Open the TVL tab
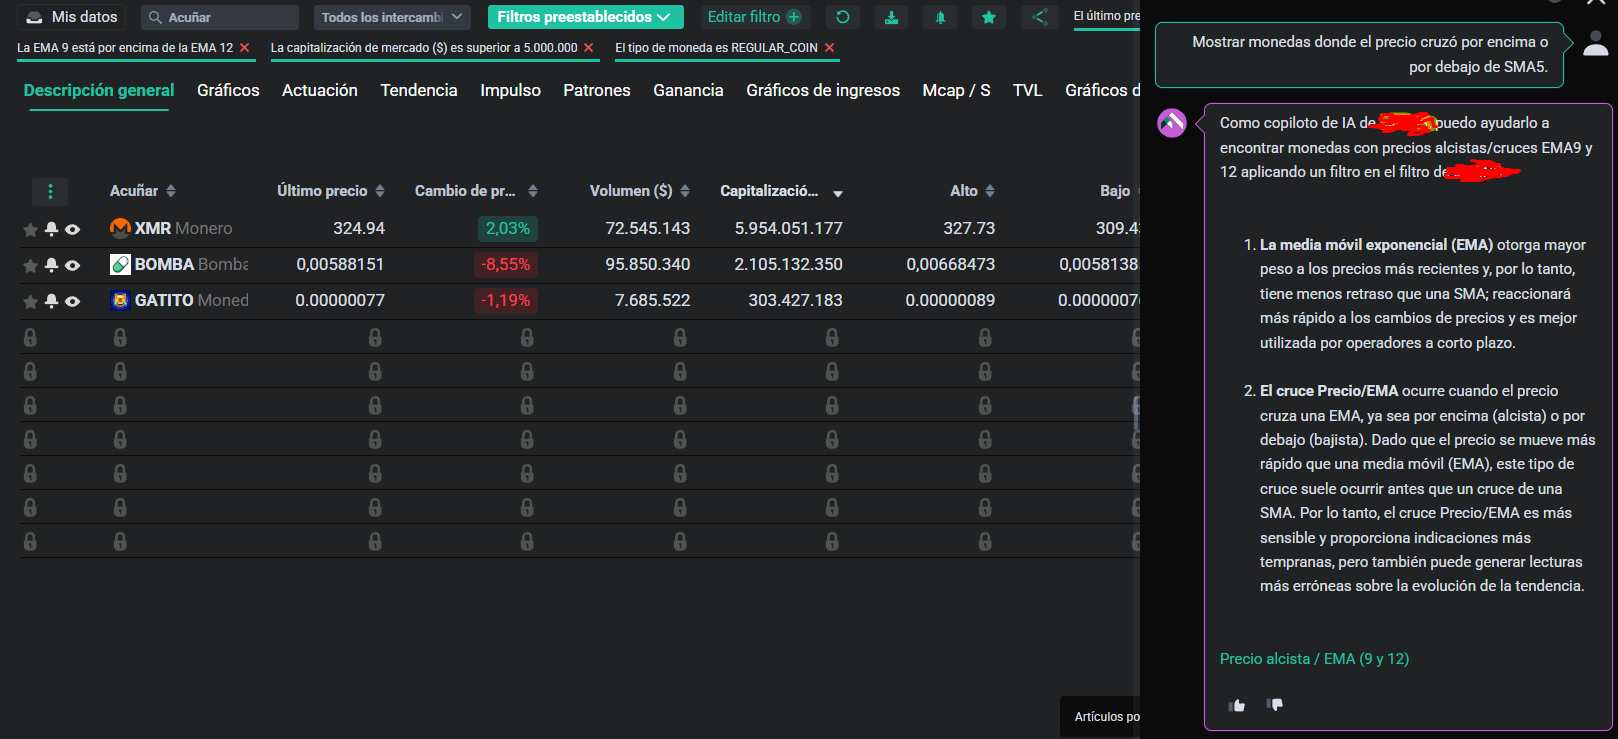Screen dimensions: 1618x739 point(1027,90)
